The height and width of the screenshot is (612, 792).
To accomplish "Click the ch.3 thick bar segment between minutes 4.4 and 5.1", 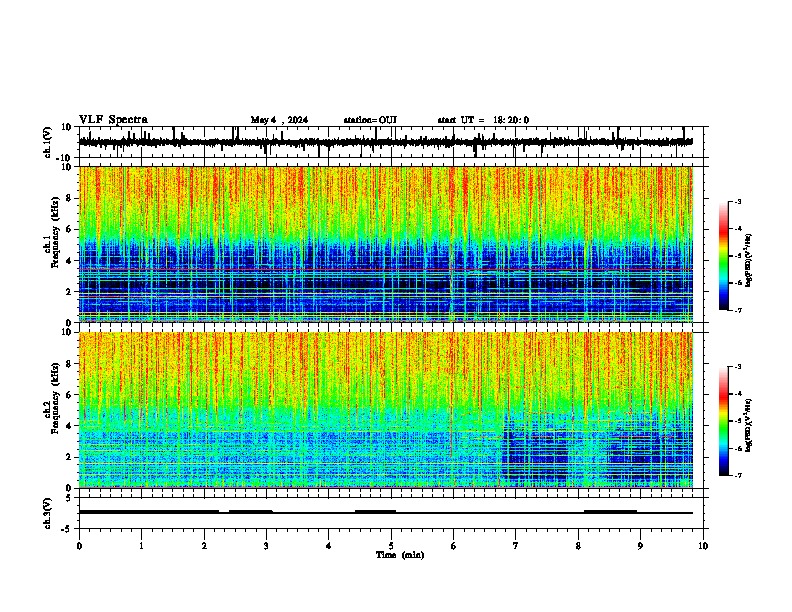I will point(375,512).
